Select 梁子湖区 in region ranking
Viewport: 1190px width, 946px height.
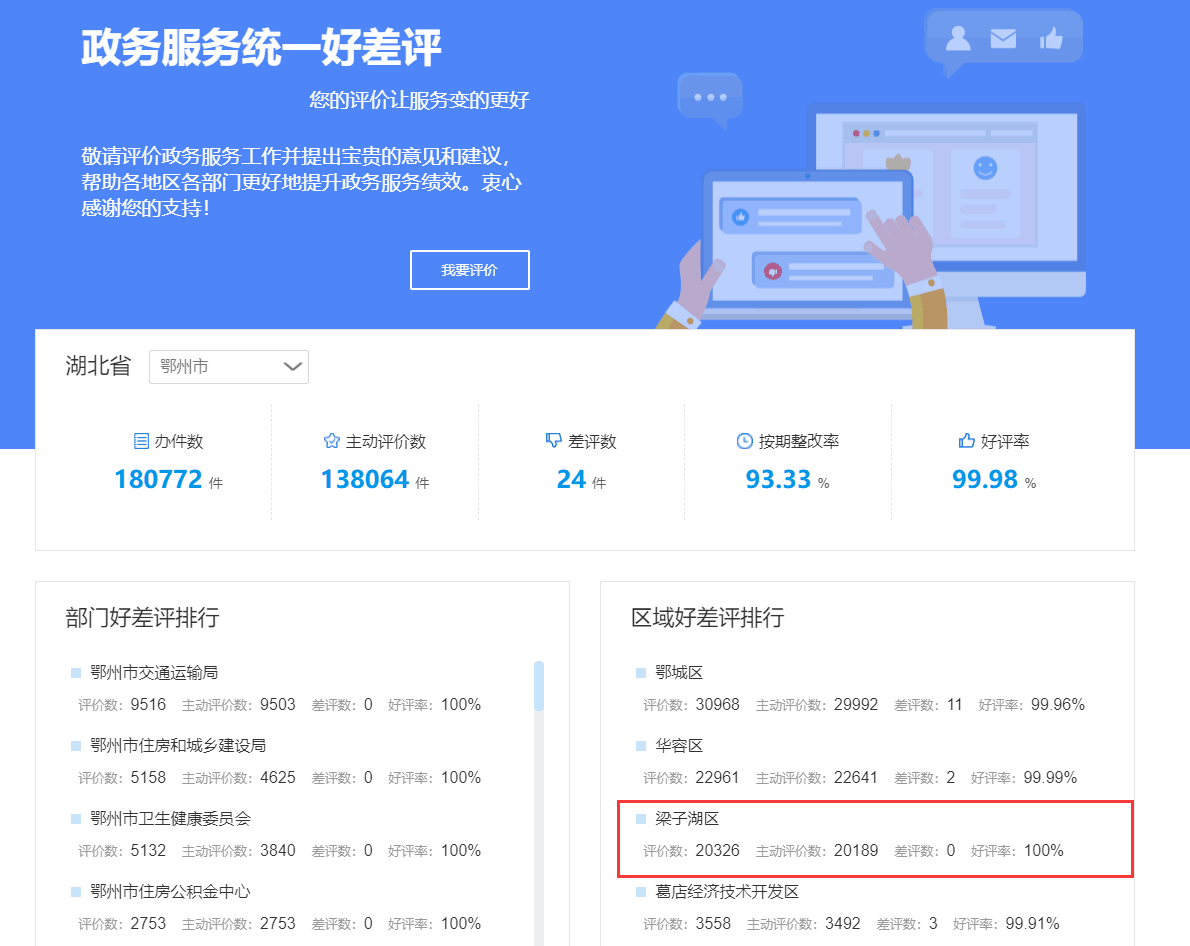coord(687,818)
